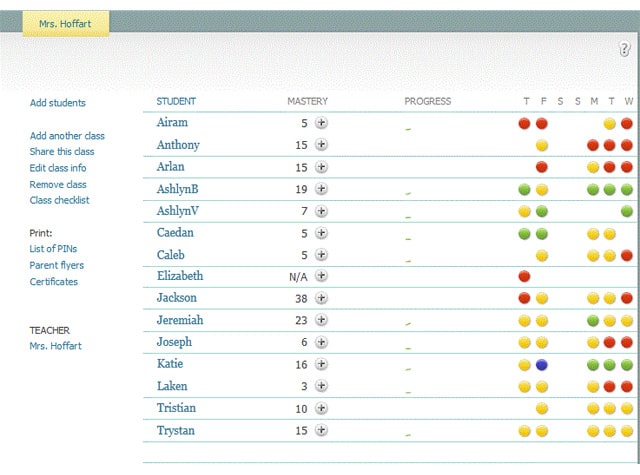Image resolution: width=640 pixels, height=475 pixels.
Task: Open student AshlynB's name link
Action: tap(178, 189)
